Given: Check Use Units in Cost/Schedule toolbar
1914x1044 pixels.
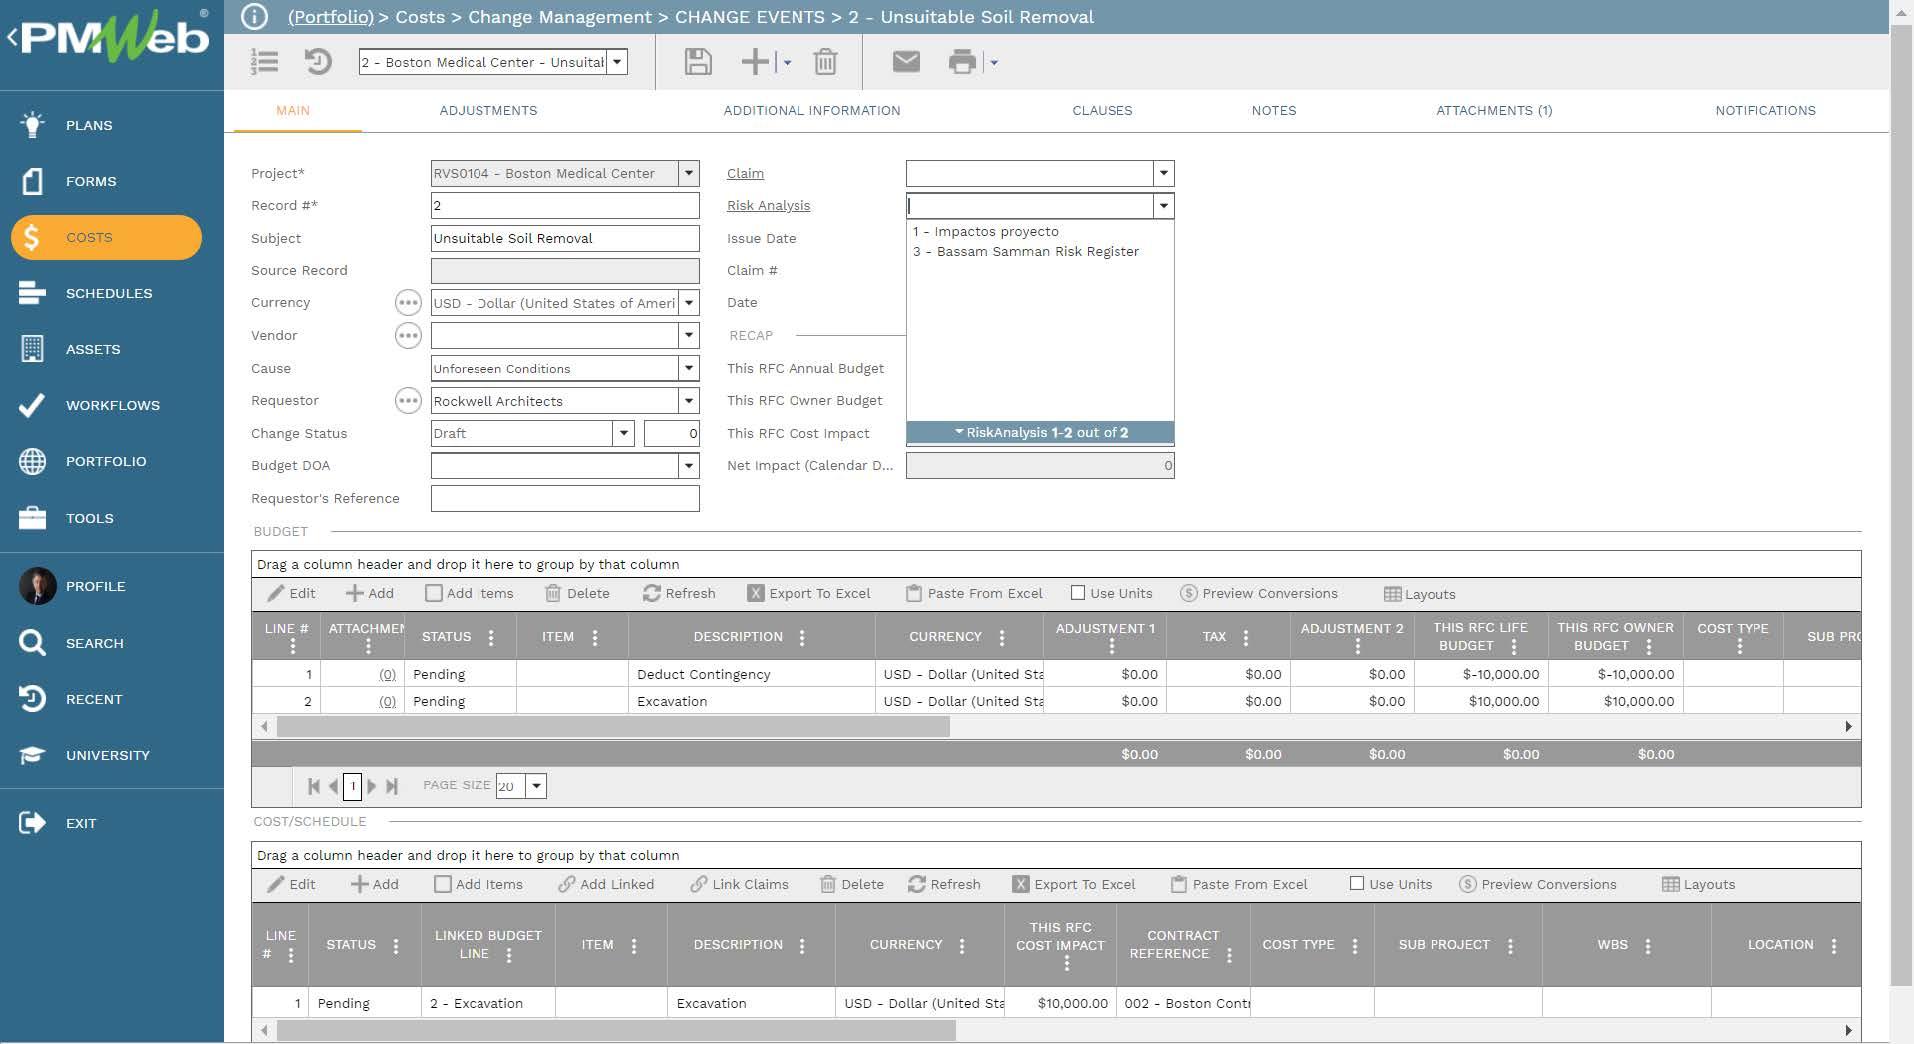Looking at the screenshot, I should (1357, 884).
